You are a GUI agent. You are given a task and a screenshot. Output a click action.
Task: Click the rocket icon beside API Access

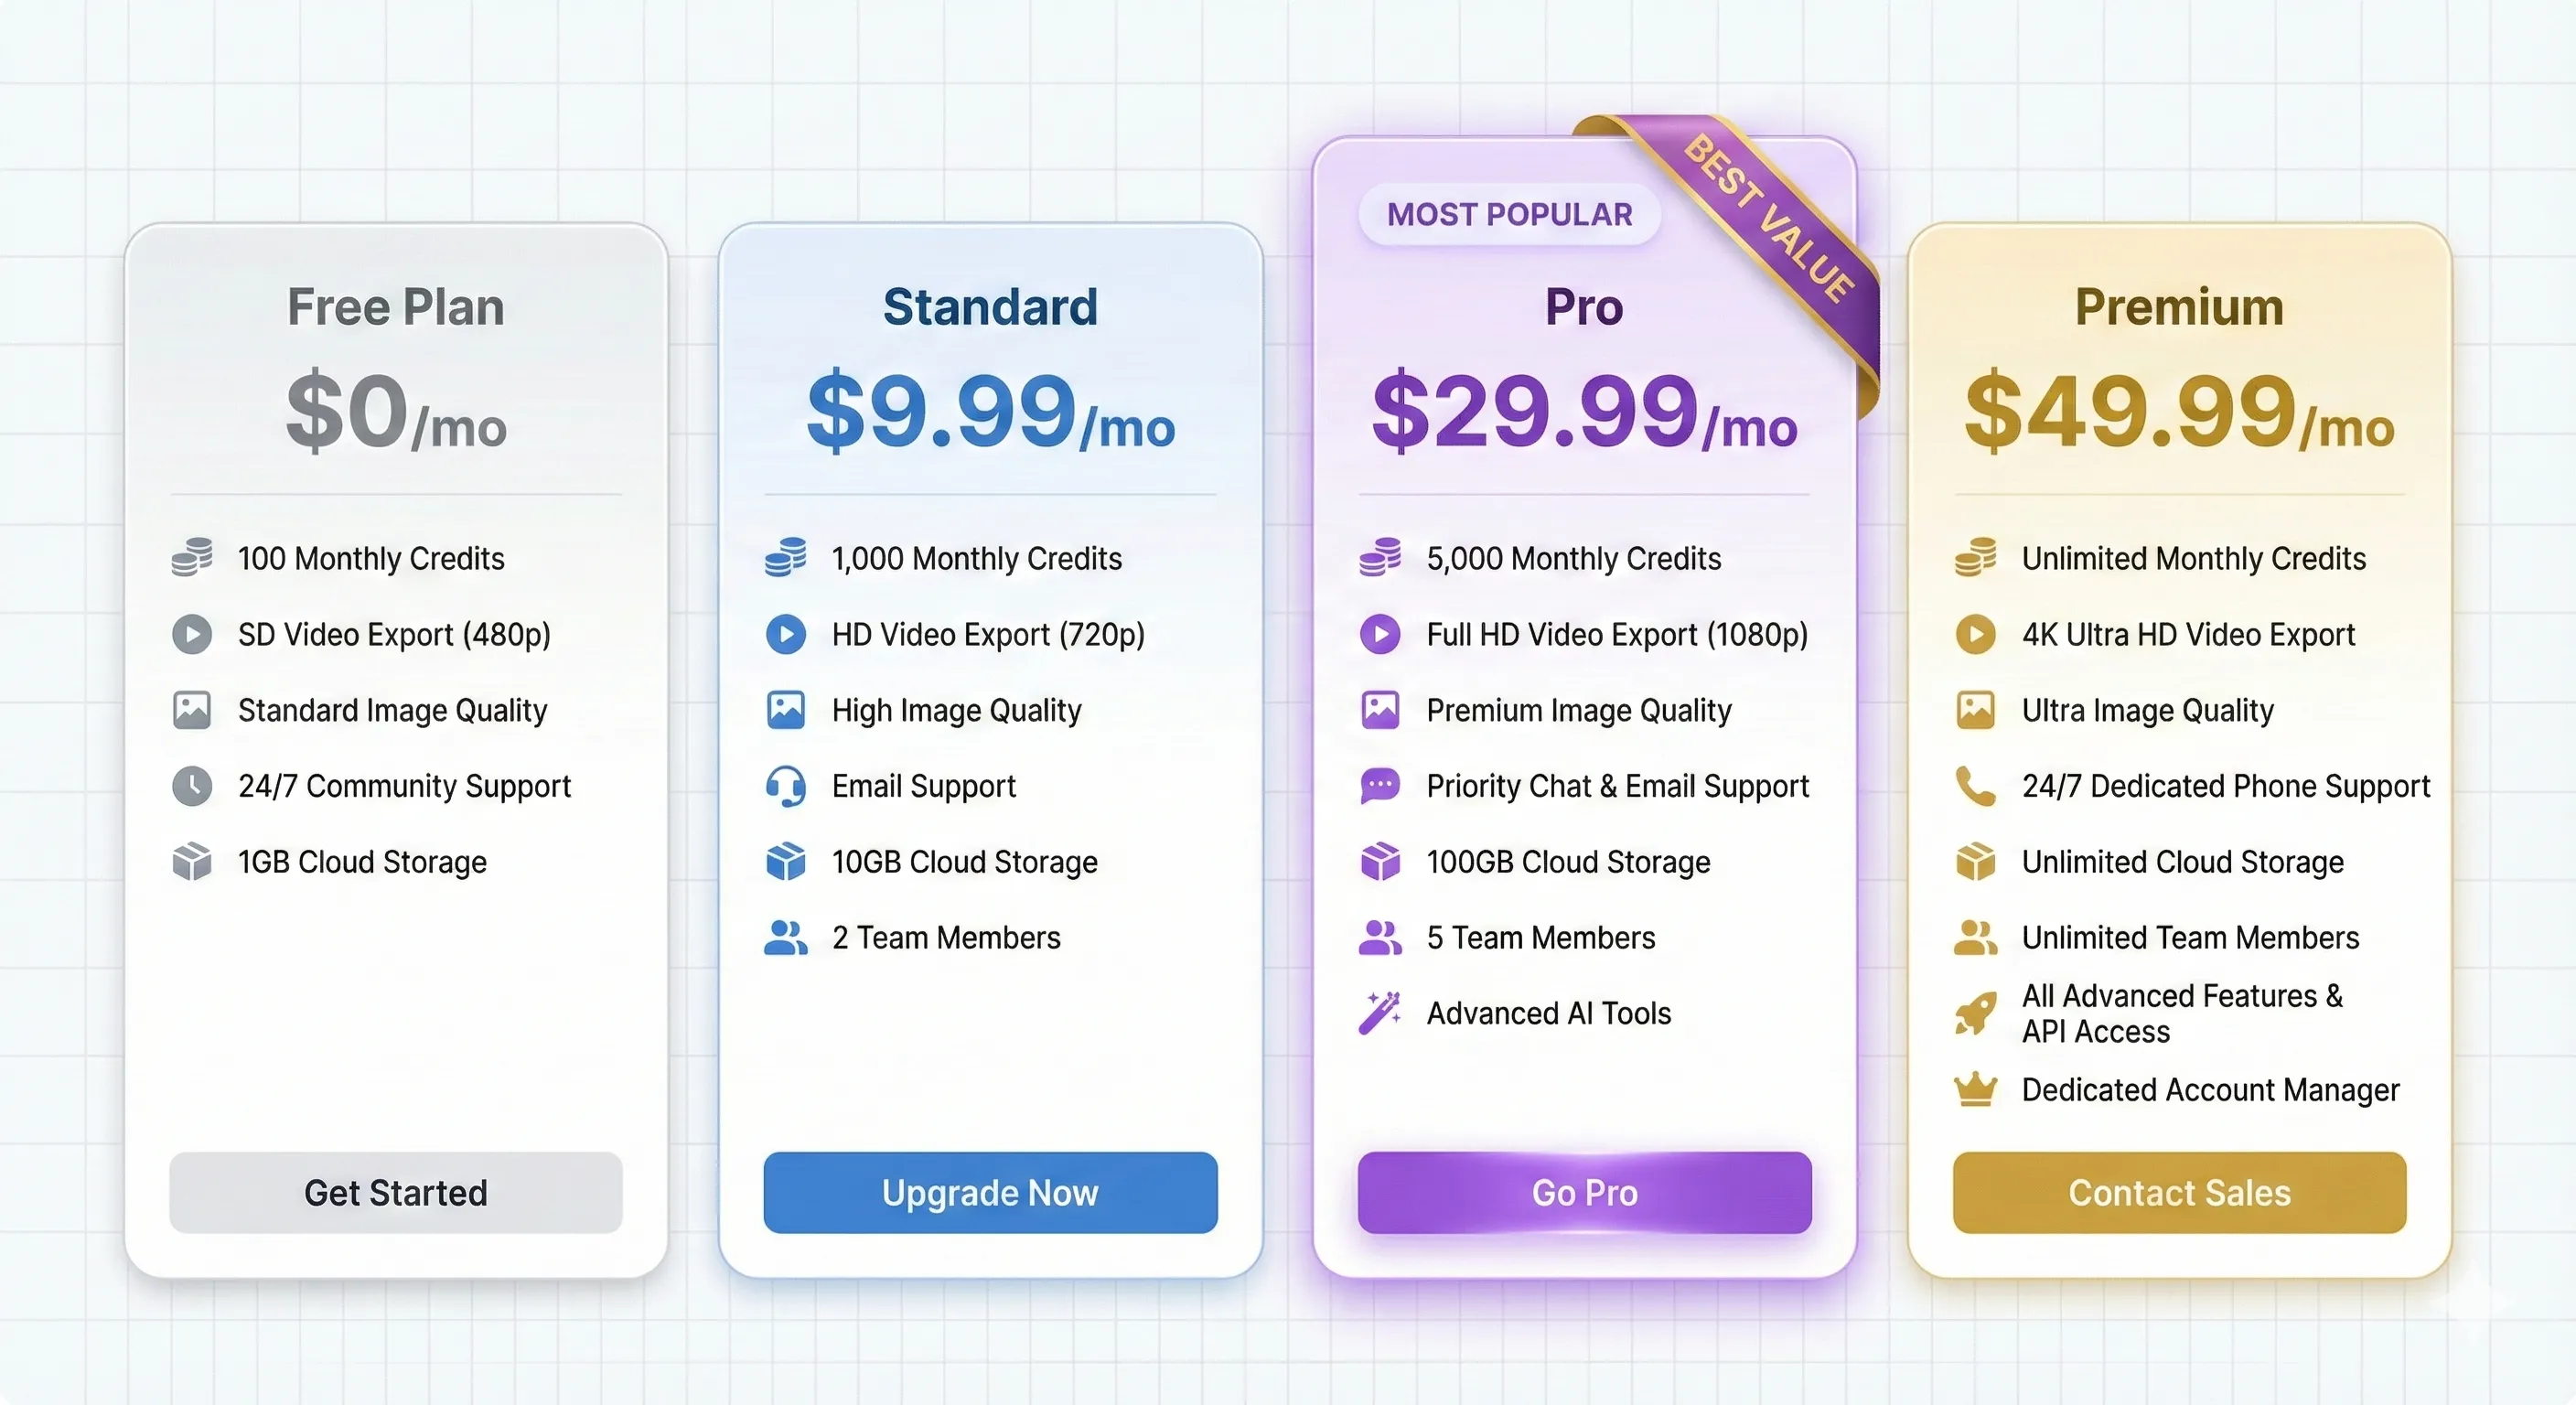(1974, 1012)
